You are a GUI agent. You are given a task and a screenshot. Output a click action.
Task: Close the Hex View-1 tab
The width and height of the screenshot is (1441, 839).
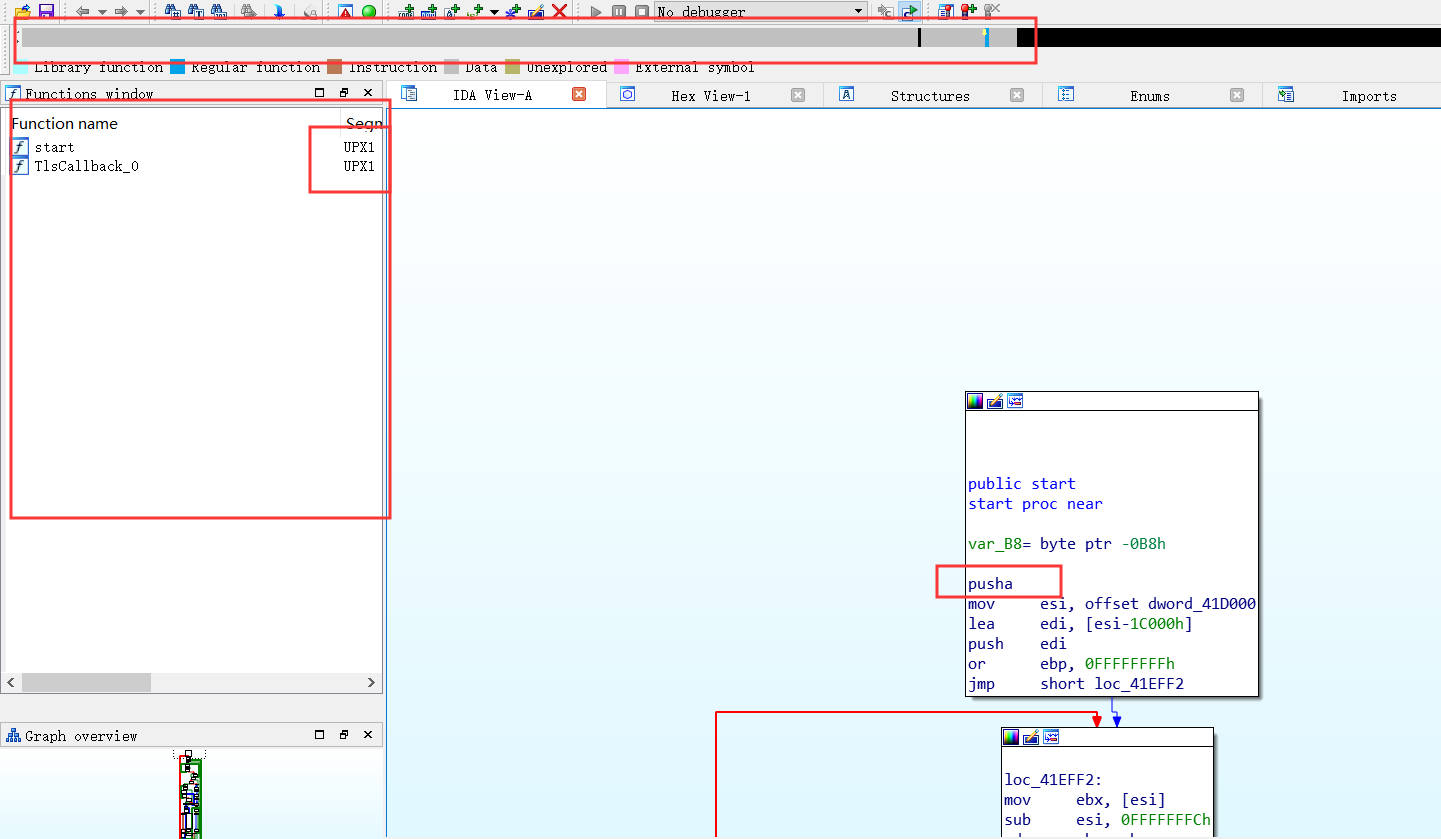click(797, 95)
